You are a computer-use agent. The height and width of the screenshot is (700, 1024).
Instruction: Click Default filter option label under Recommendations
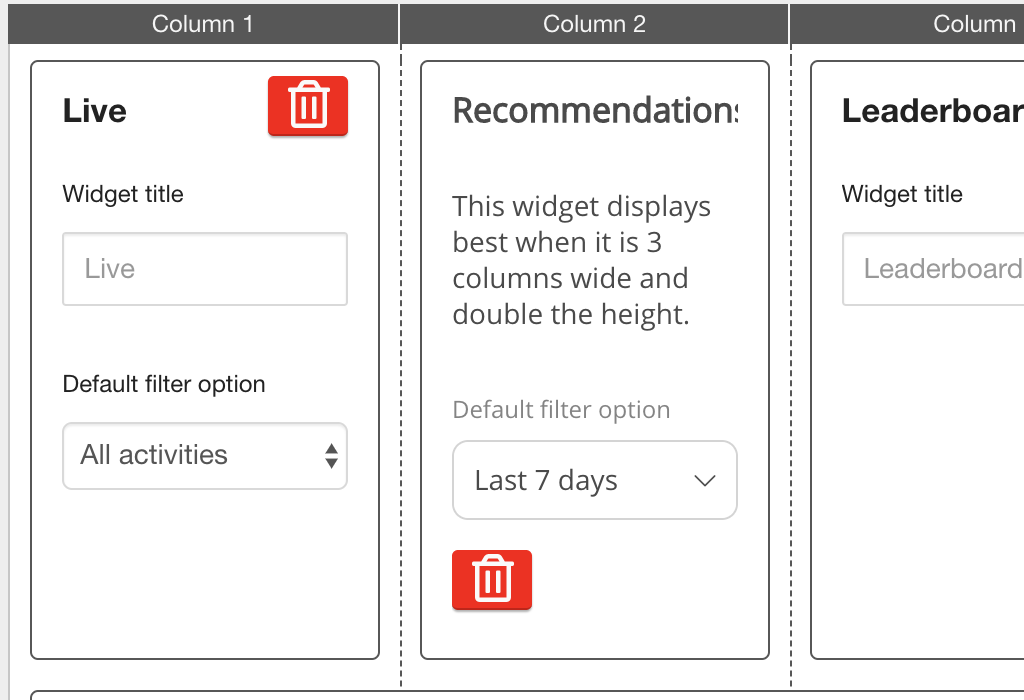tap(561, 410)
